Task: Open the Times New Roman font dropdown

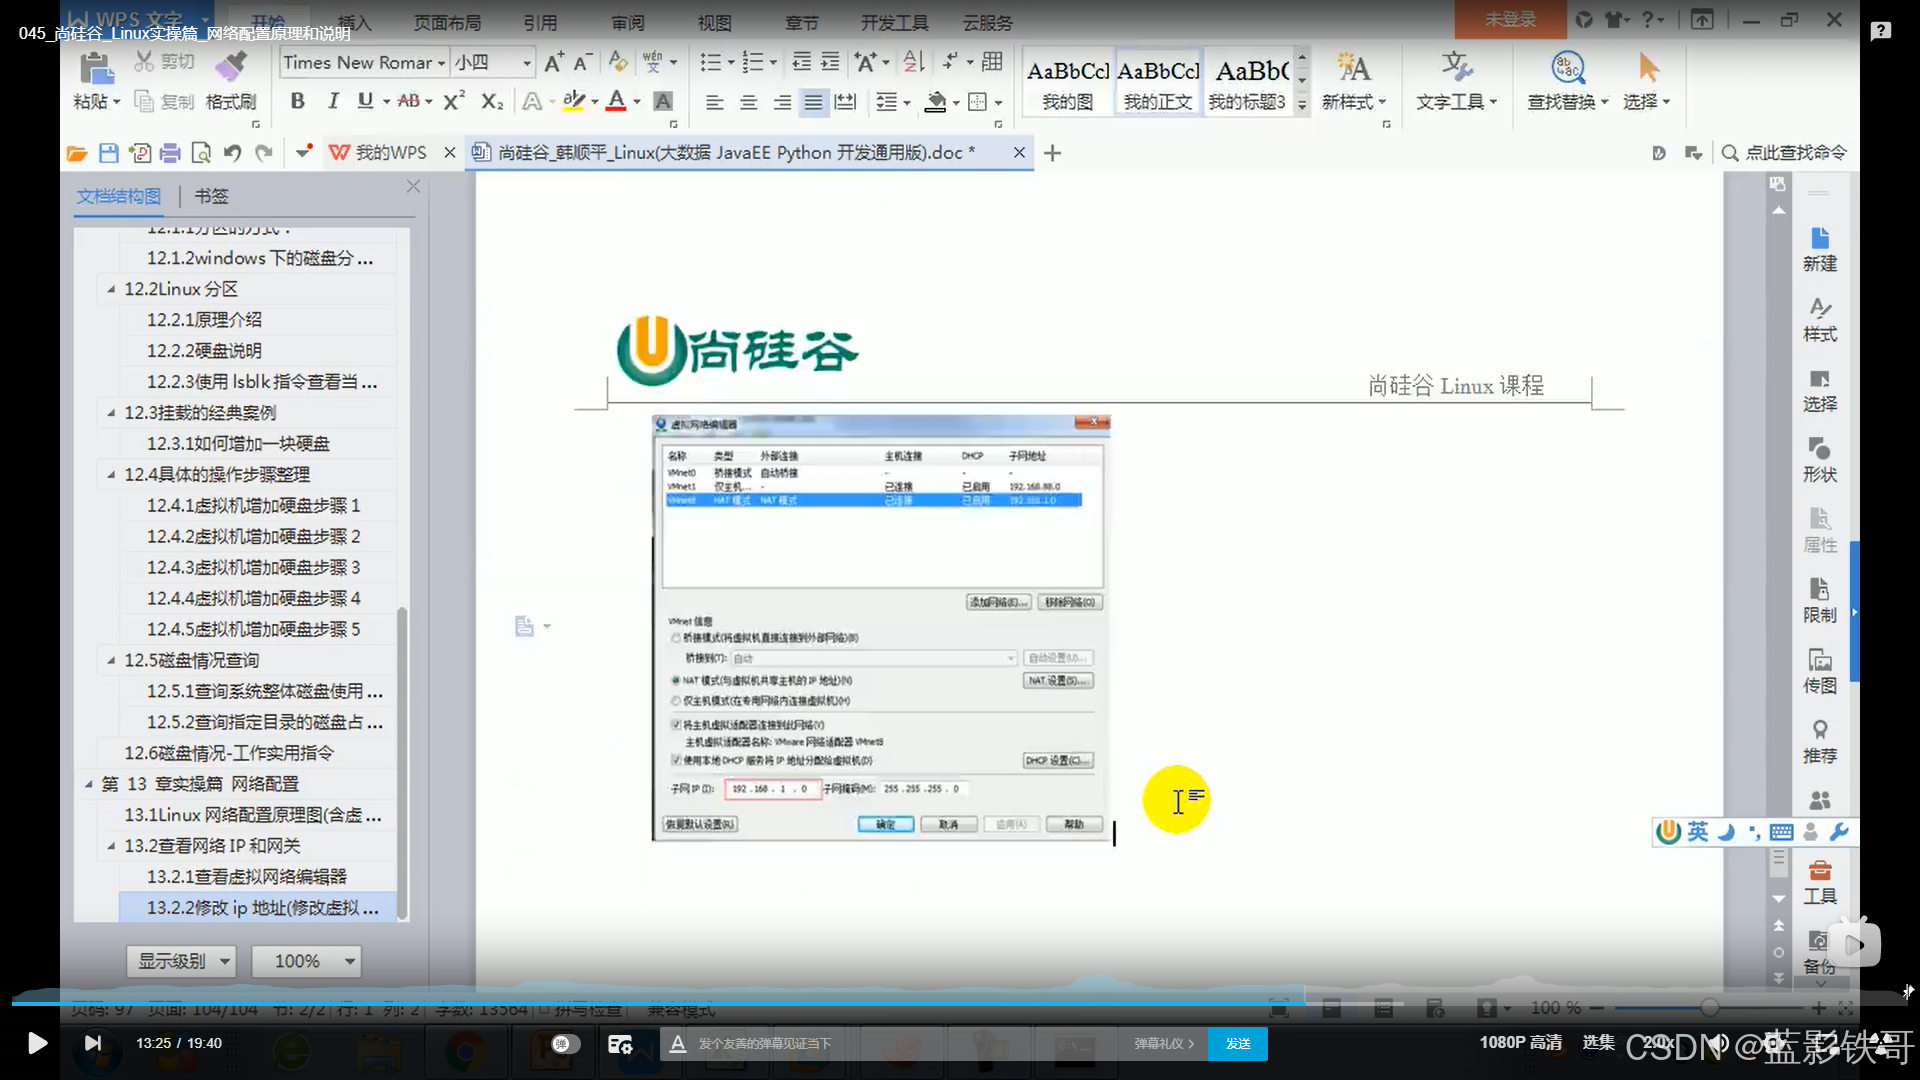Action: click(440, 63)
